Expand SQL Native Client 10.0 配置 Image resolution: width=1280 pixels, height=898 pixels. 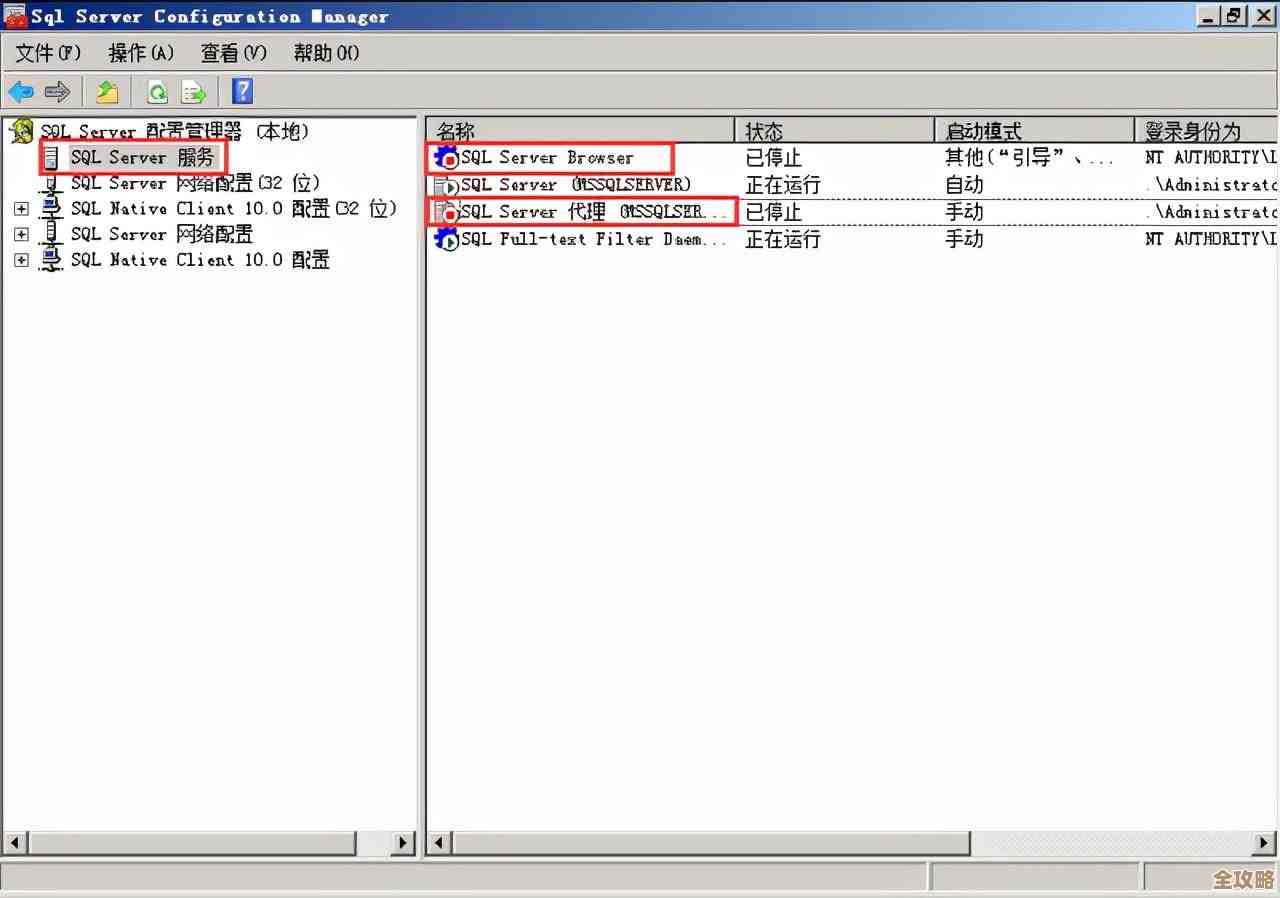click(22, 260)
